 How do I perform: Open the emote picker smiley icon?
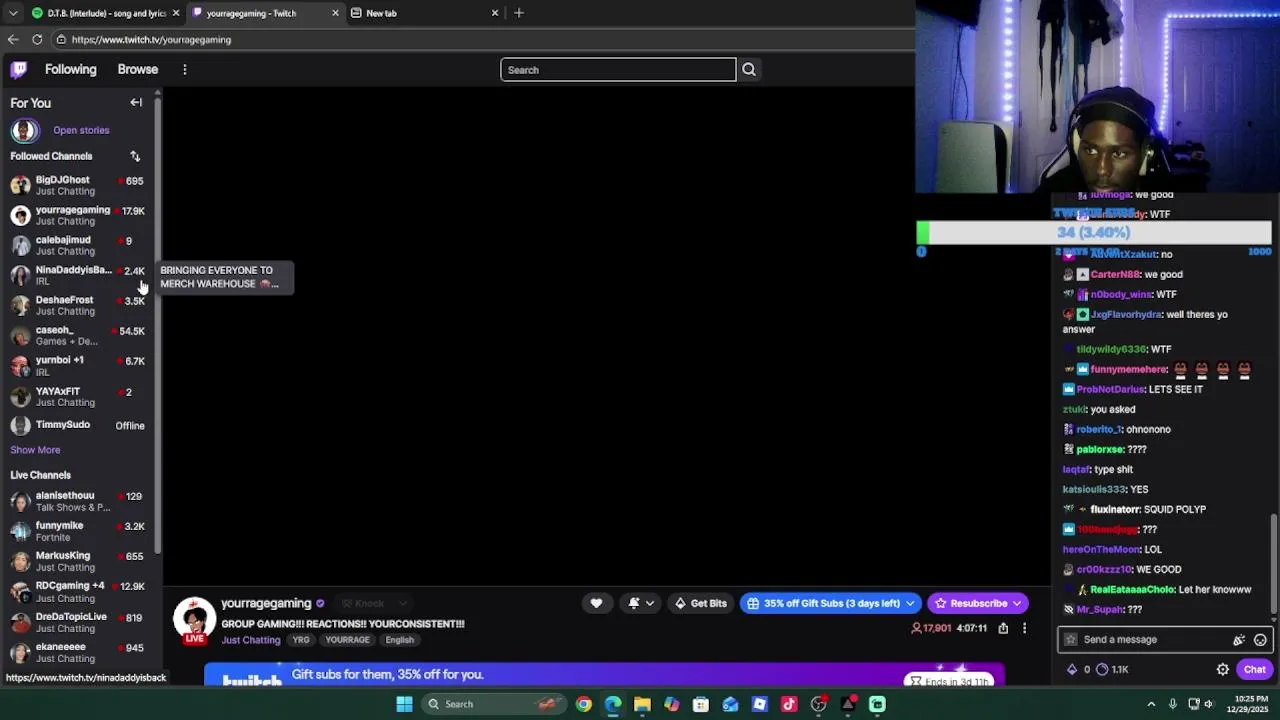1260,639
